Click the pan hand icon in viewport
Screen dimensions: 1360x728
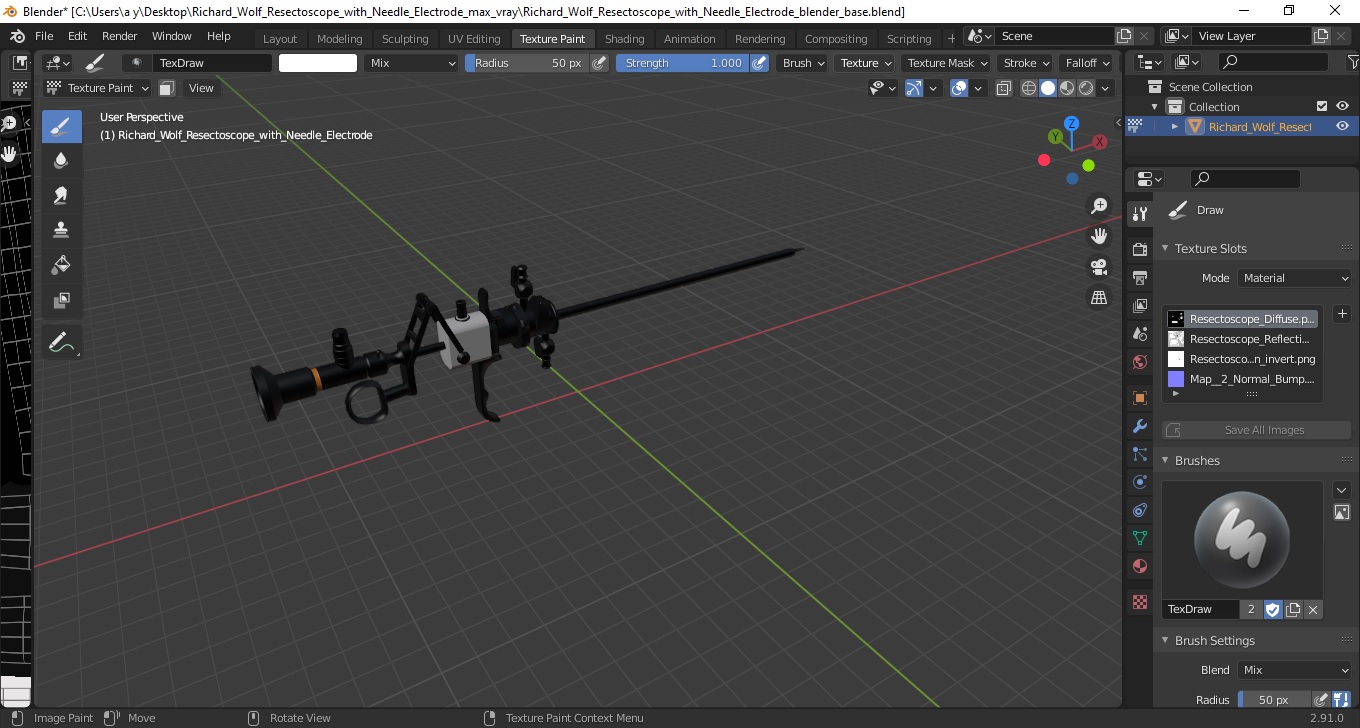tap(1099, 236)
